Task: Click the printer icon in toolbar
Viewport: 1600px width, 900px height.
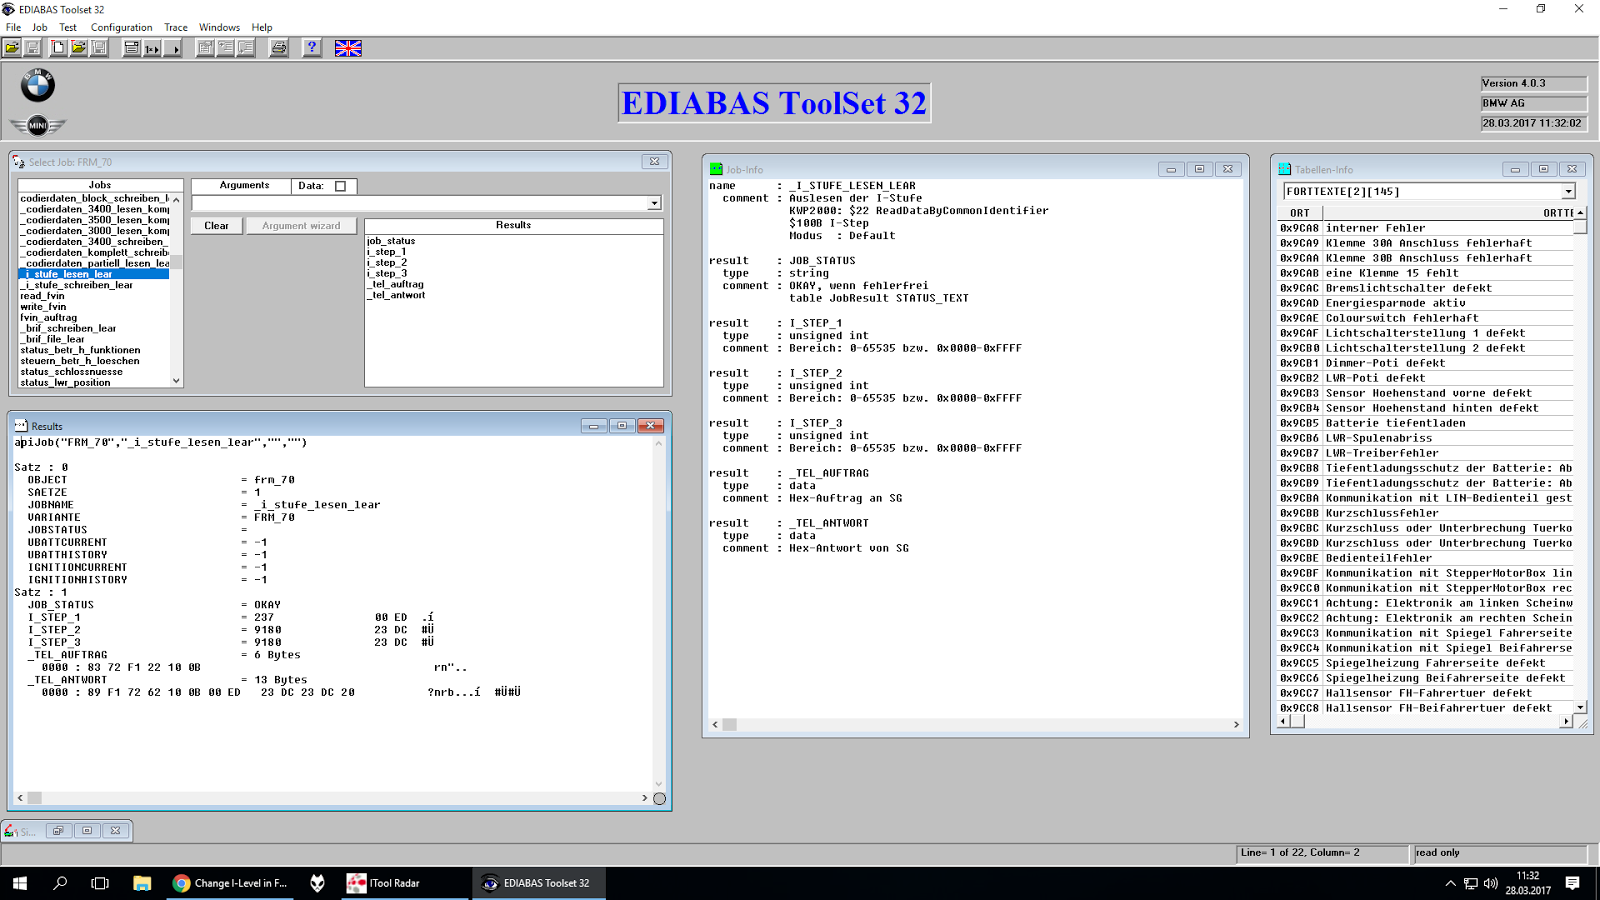Action: (x=279, y=48)
